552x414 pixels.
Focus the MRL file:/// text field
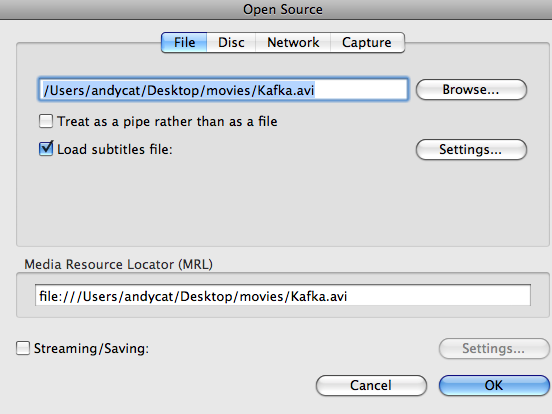pyautogui.click(x=283, y=295)
